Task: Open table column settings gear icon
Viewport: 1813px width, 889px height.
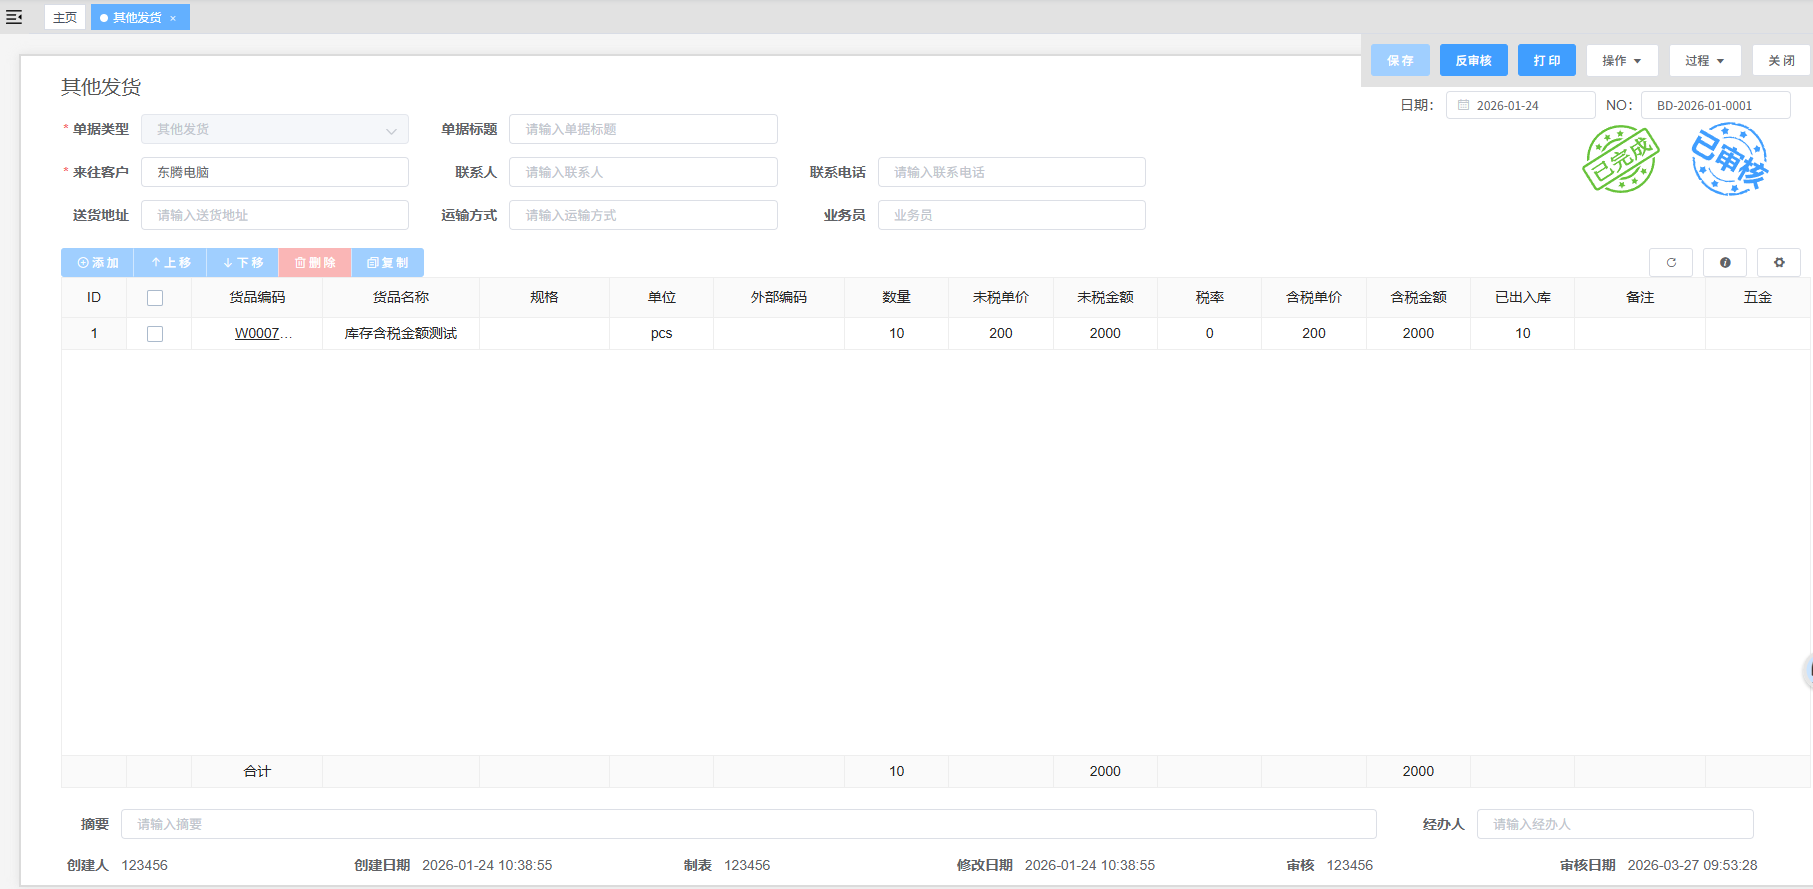Action: (x=1779, y=263)
